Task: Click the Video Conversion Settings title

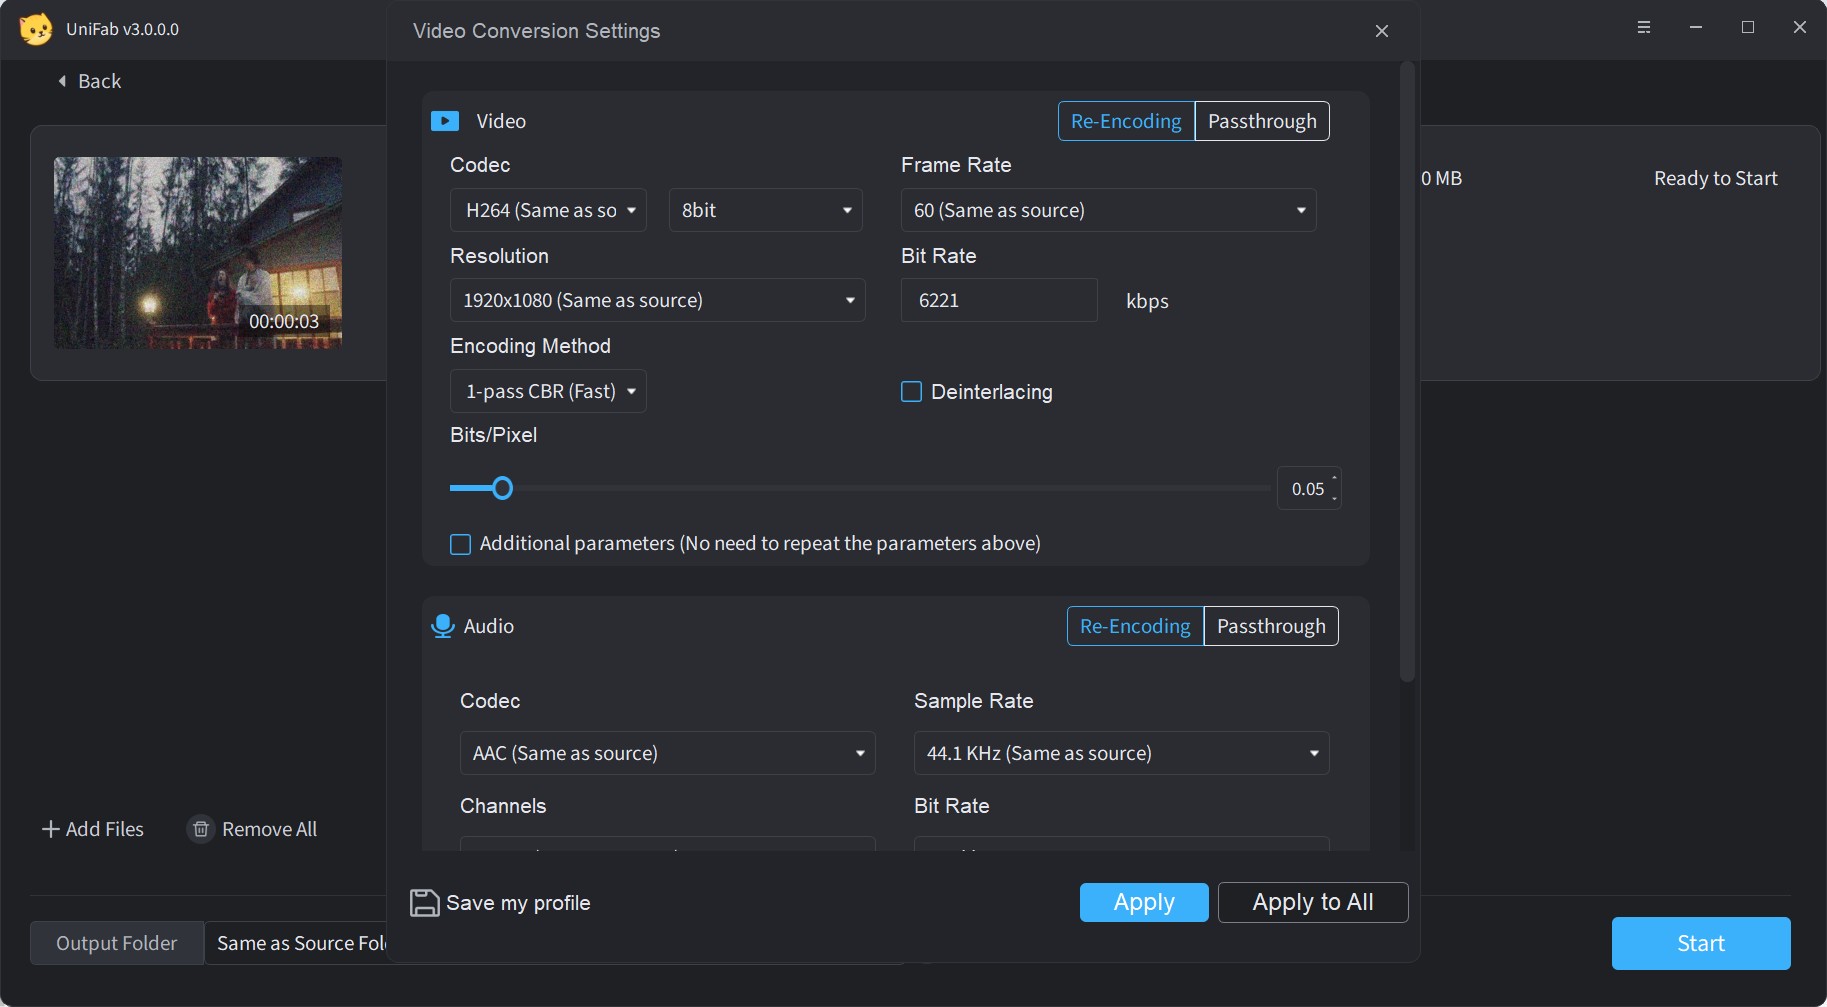Action: [x=537, y=31]
